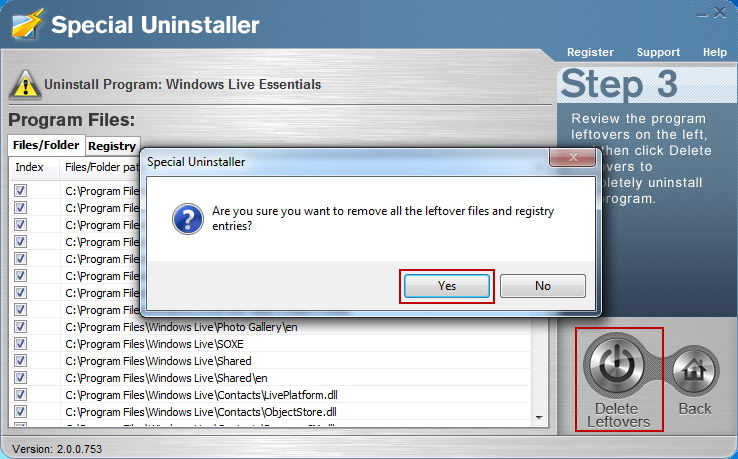738x459 pixels.
Task: Click Yes to confirm leftover removal
Action: pos(447,286)
